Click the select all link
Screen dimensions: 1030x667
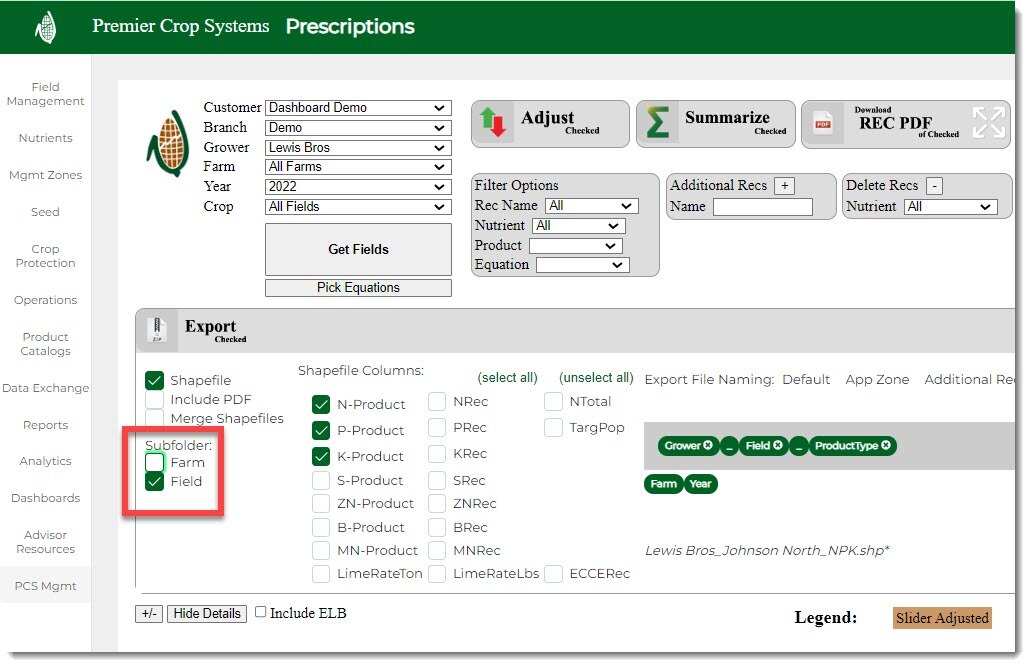click(507, 378)
